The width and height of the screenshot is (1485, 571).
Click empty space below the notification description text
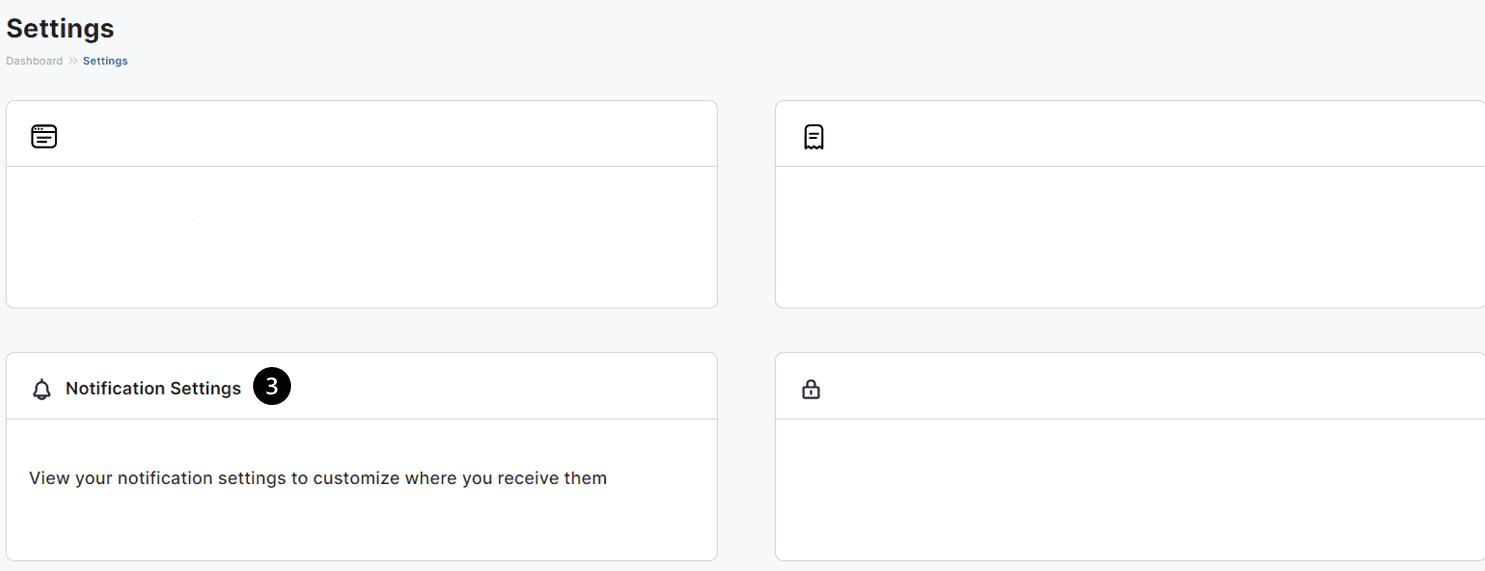(362, 525)
